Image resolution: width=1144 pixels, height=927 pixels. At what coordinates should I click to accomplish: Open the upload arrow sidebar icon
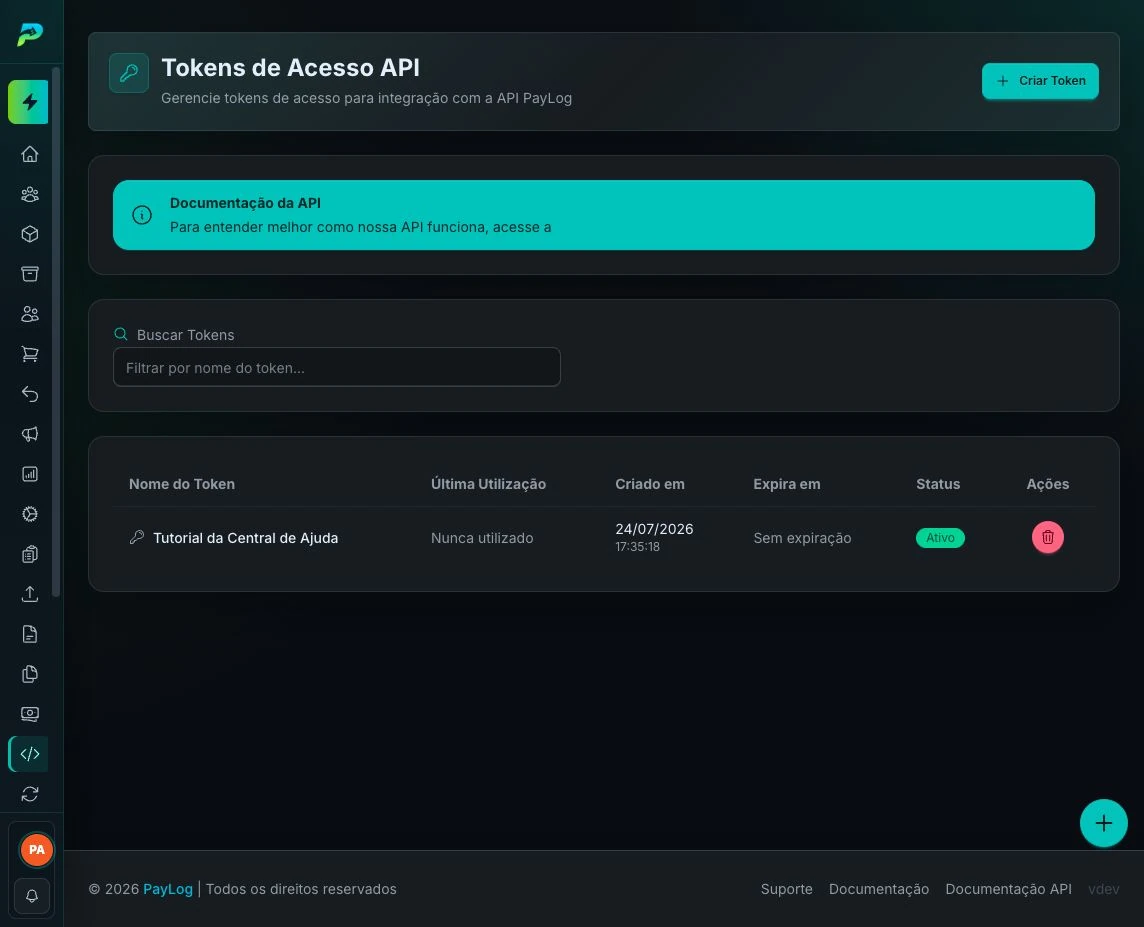pos(30,594)
